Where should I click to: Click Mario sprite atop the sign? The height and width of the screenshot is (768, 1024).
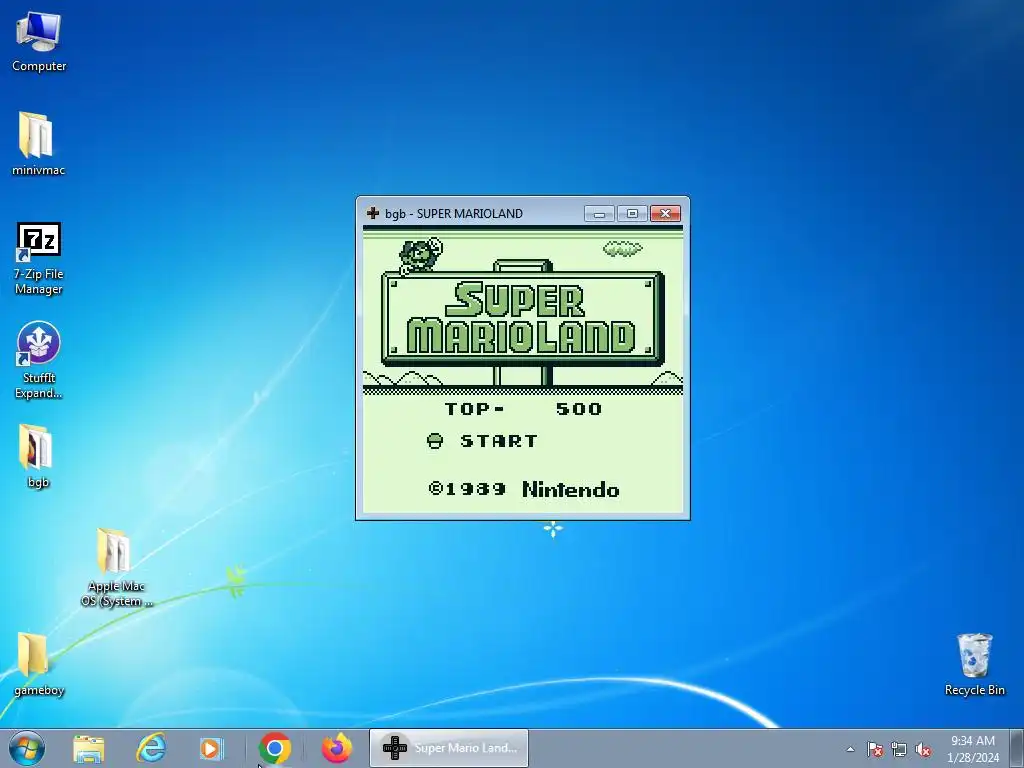(420, 256)
